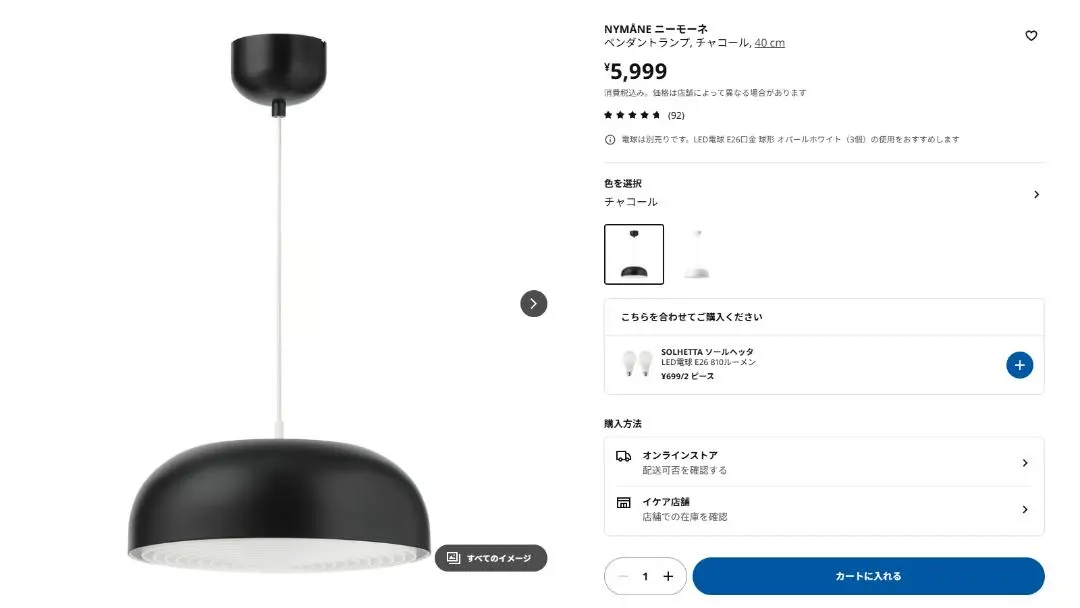This screenshot has width=1080, height=608.
Task: Select the charcoal color variant thumbnail
Action: (634, 254)
